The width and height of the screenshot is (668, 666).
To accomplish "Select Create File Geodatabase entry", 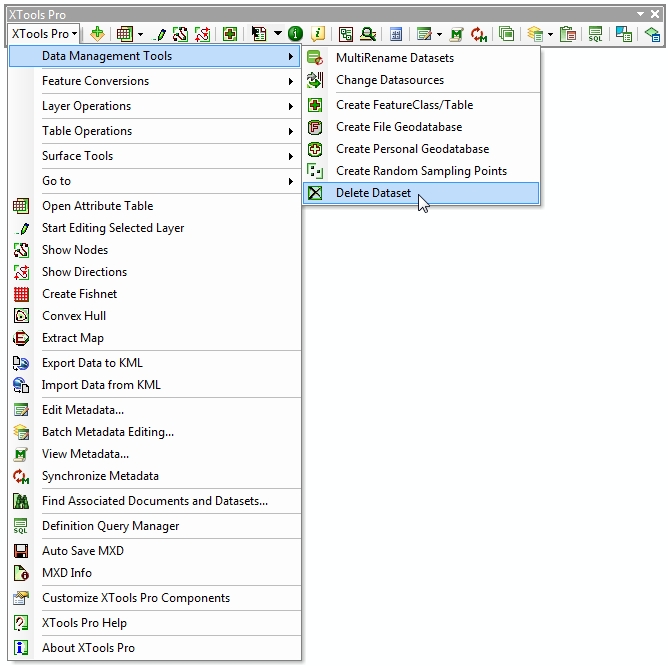I will (421, 127).
